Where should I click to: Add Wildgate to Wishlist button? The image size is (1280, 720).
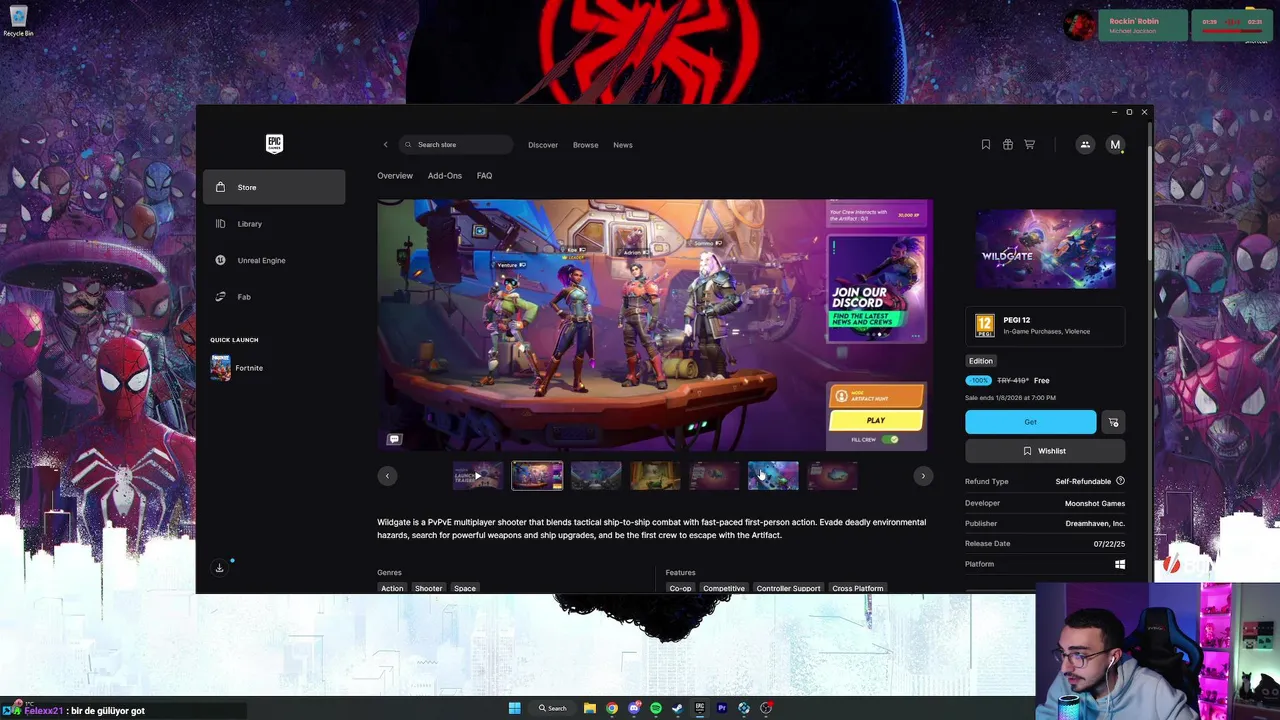click(x=1045, y=451)
